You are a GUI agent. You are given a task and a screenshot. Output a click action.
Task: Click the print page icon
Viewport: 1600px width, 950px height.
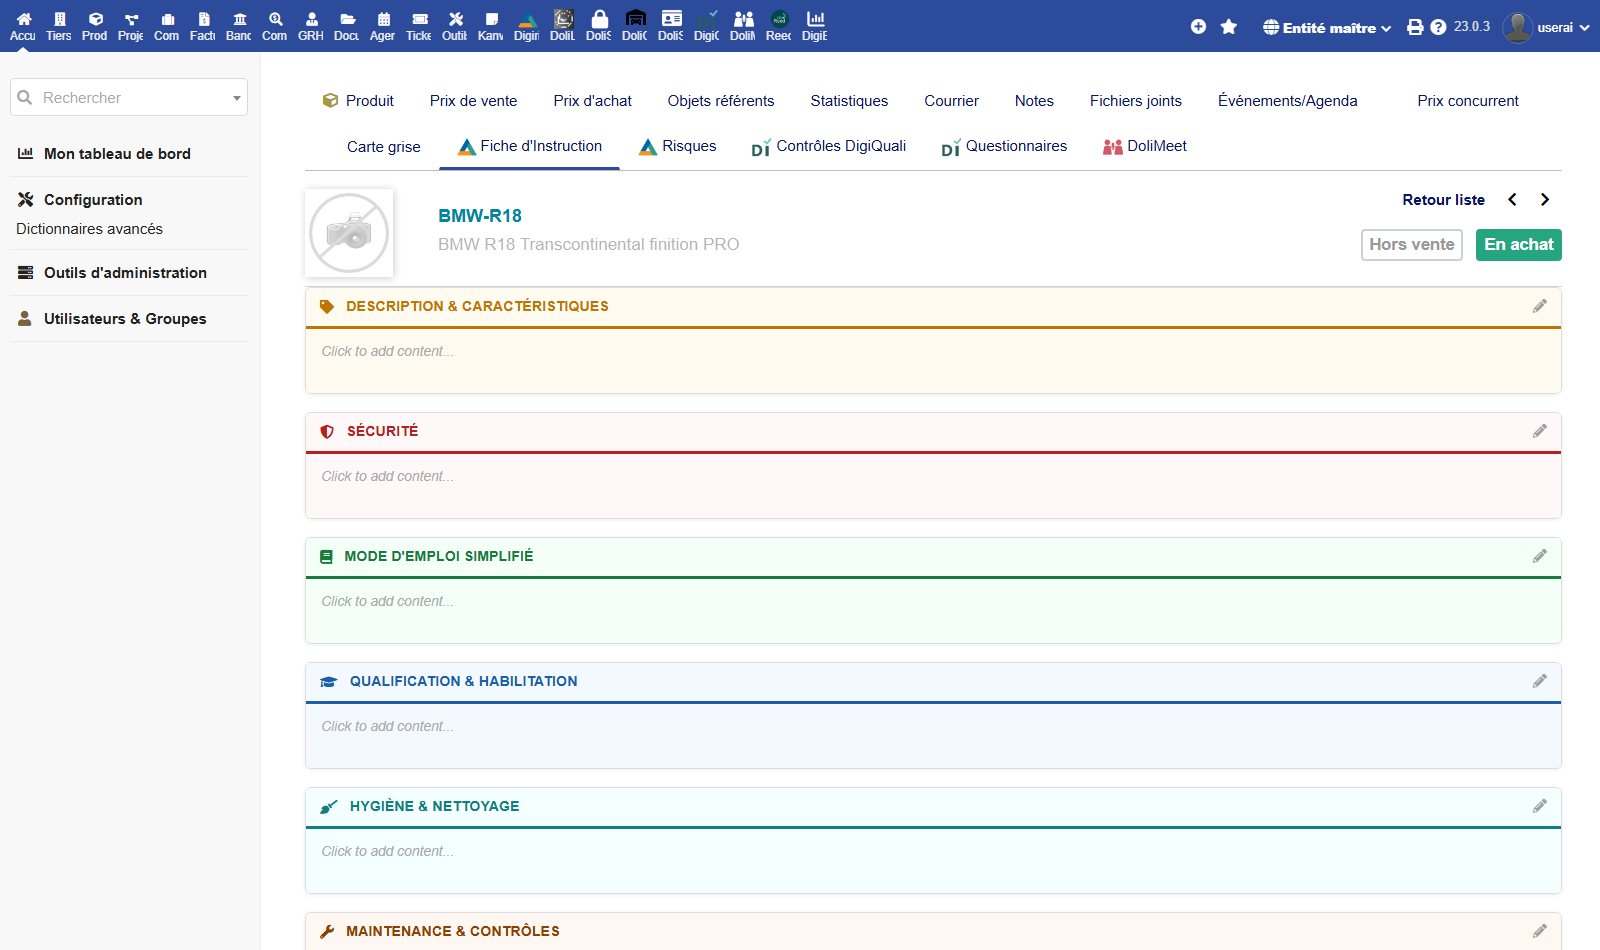tap(1415, 27)
